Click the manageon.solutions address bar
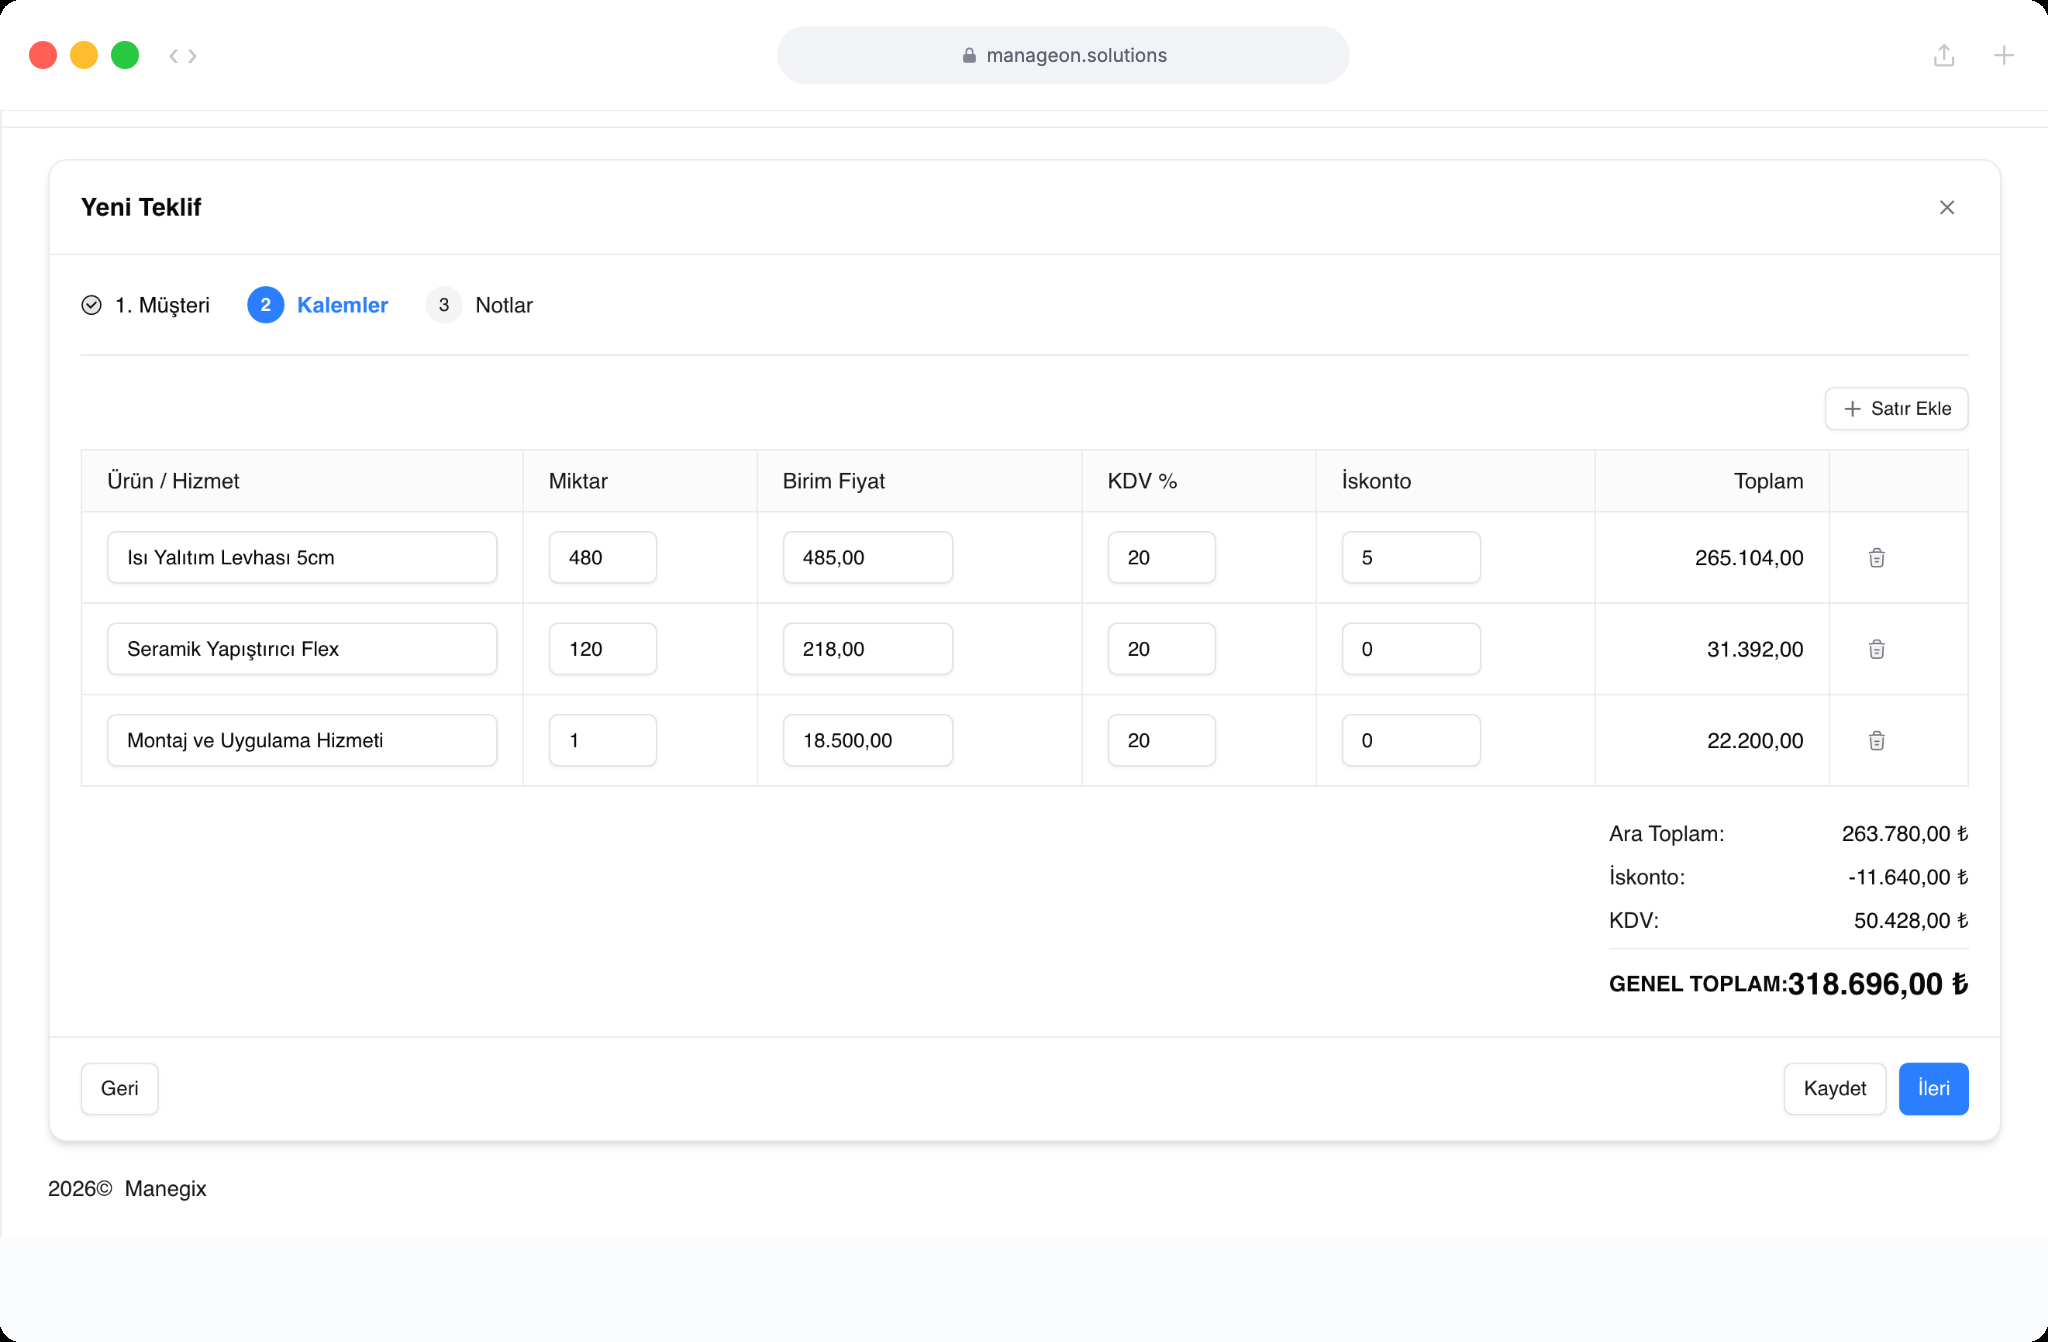 click(x=1063, y=55)
